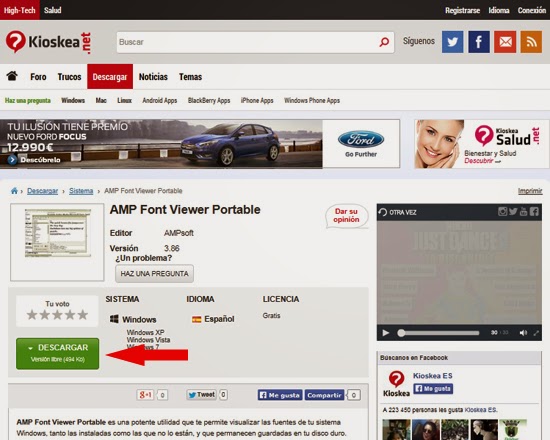The height and width of the screenshot is (440, 550).
Task: Click the Facebook Compartir button
Action: coord(324,395)
